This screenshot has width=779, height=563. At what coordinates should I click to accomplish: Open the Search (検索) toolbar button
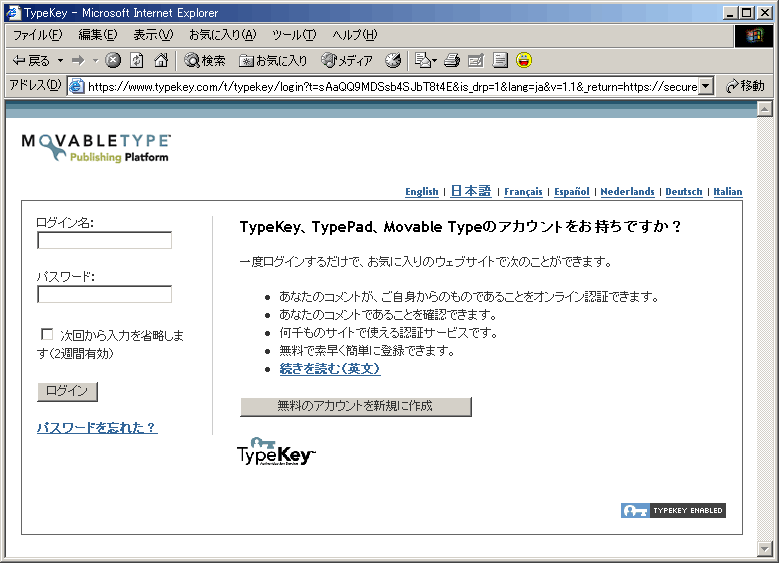205,61
